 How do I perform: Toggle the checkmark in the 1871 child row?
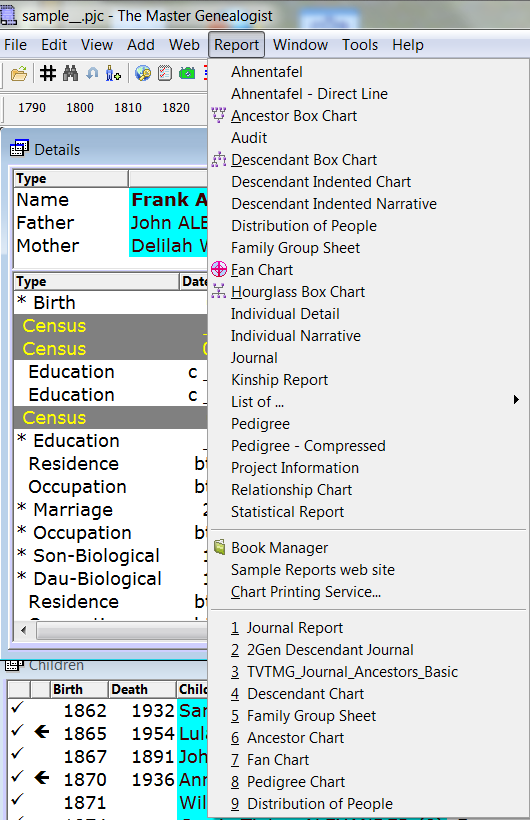17,799
